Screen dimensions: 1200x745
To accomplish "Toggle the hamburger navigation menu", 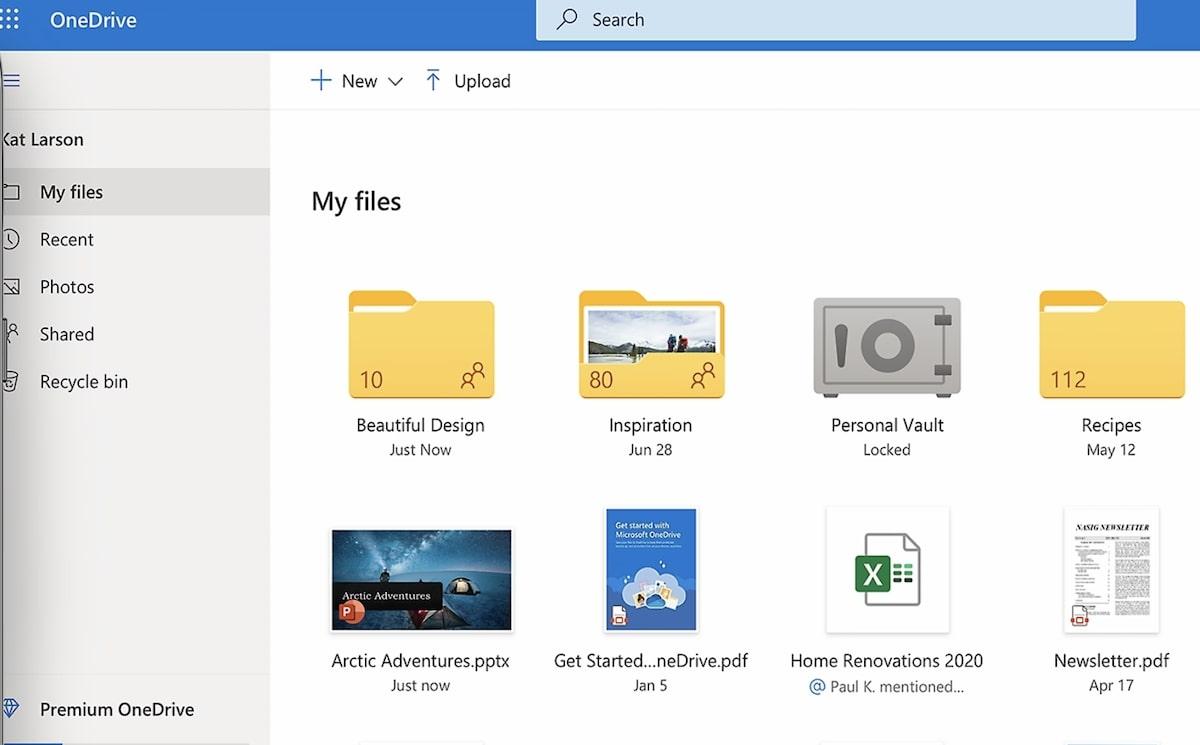I will tap(11, 81).
